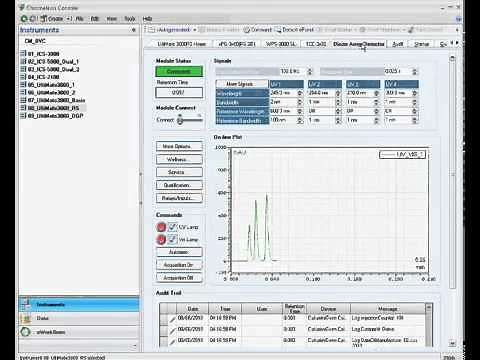Click the pin icon in Instruments header

point(134,30)
